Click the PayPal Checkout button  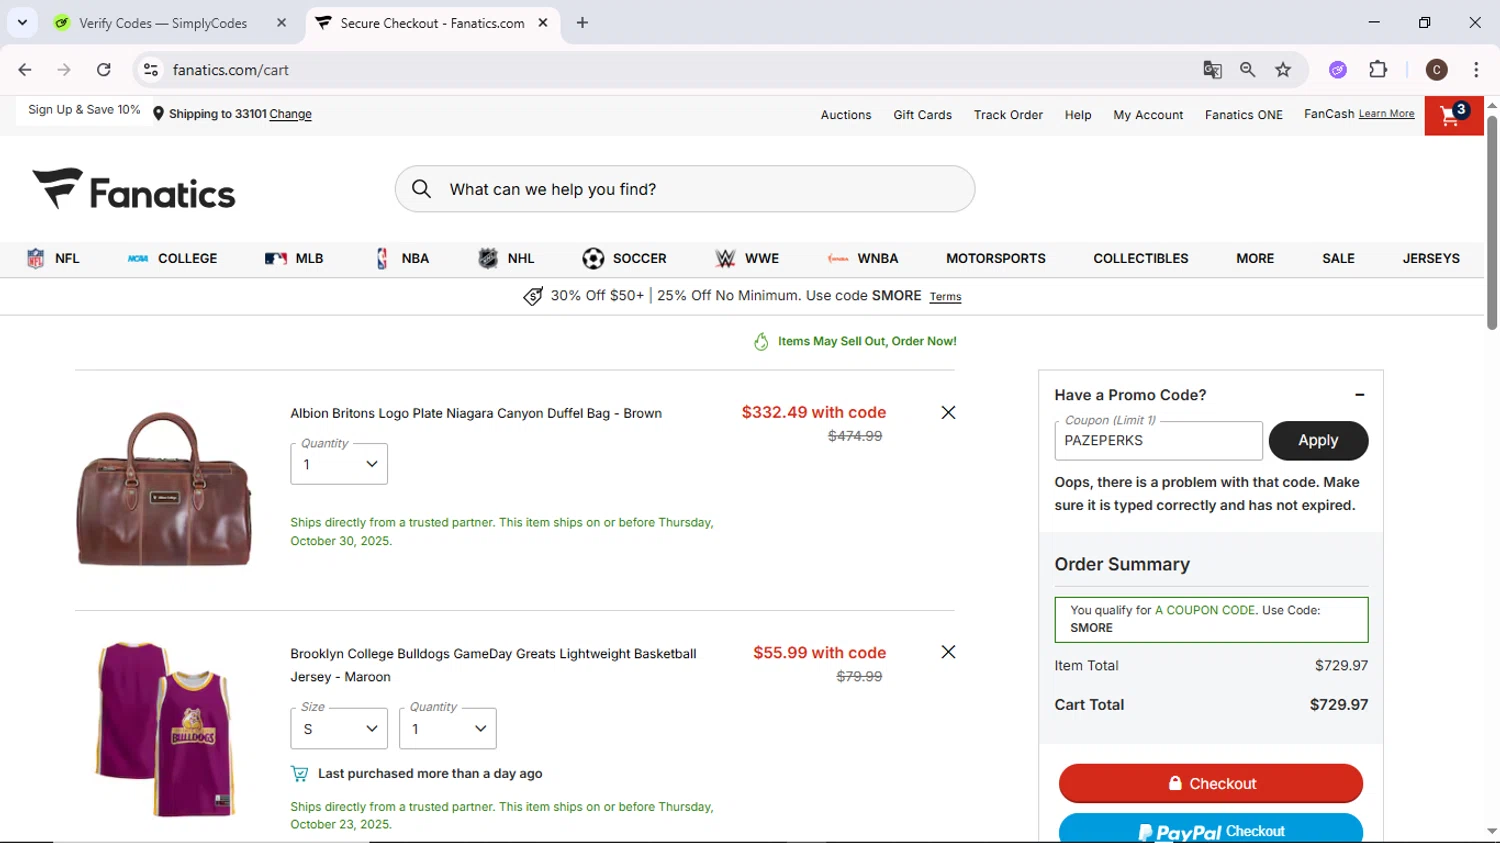click(x=1211, y=830)
